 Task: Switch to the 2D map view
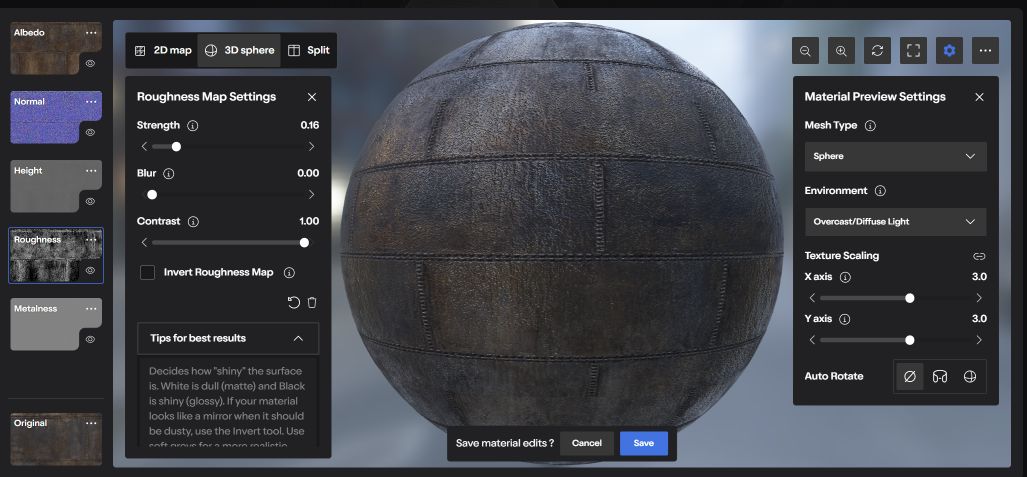(162, 50)
